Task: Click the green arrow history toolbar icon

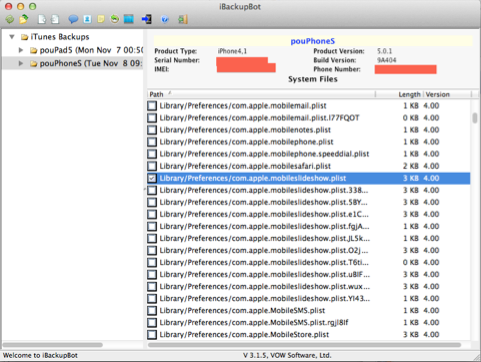Action: [x=115, y=19]
